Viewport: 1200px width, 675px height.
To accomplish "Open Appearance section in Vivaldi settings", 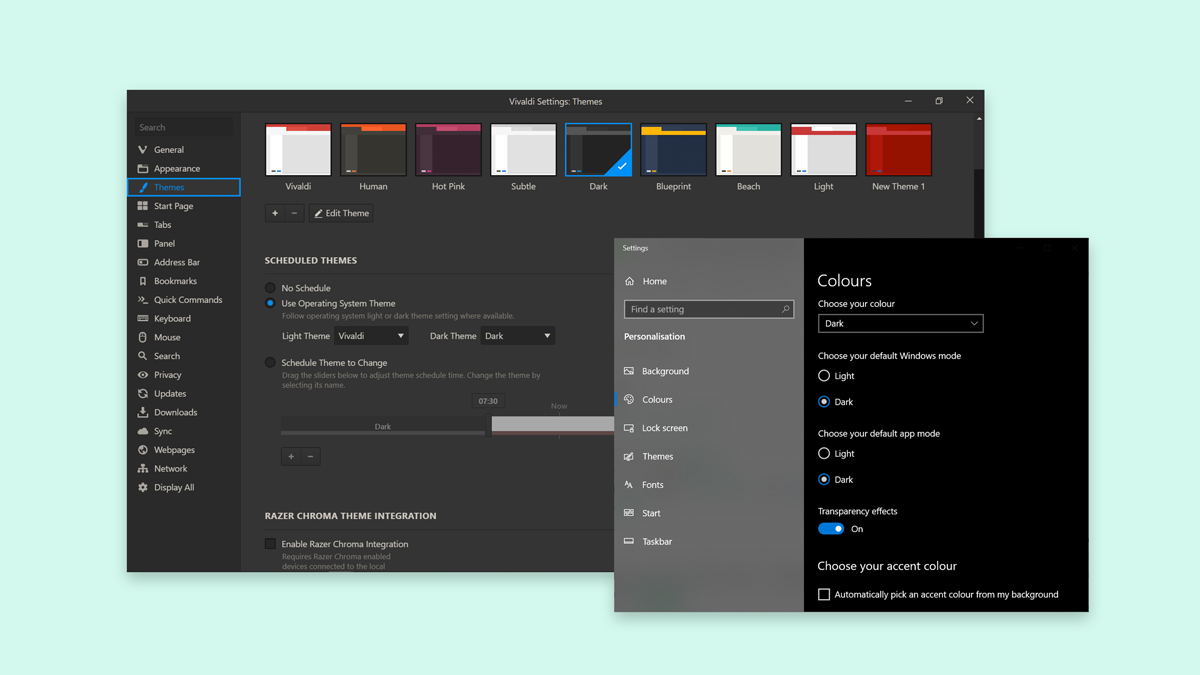I will click(x=184, y=169).
